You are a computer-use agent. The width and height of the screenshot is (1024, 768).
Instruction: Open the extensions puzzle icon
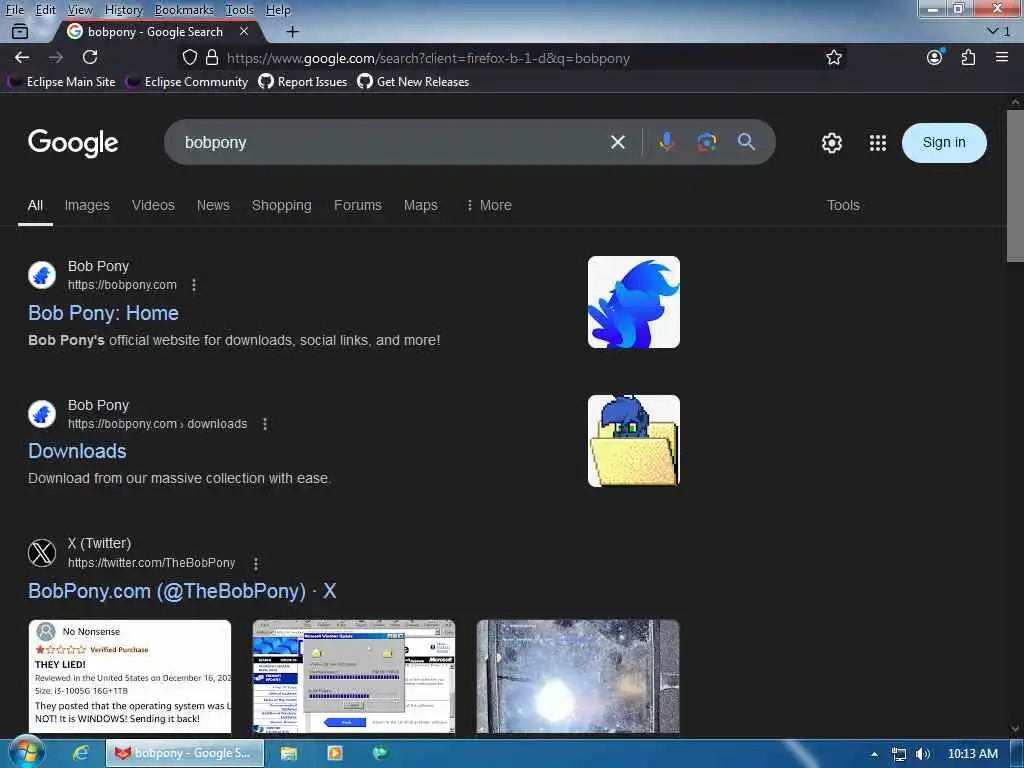968,57
